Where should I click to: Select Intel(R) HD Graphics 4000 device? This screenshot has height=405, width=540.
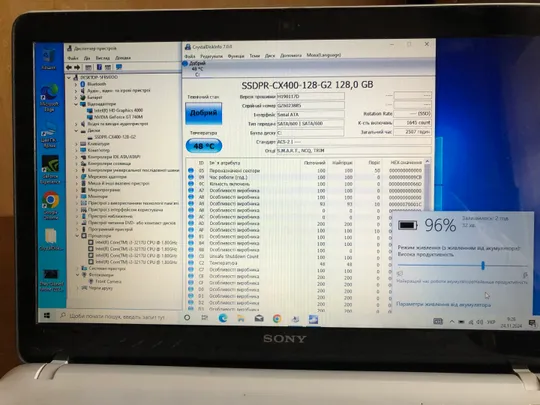click(x=115, y=111)
